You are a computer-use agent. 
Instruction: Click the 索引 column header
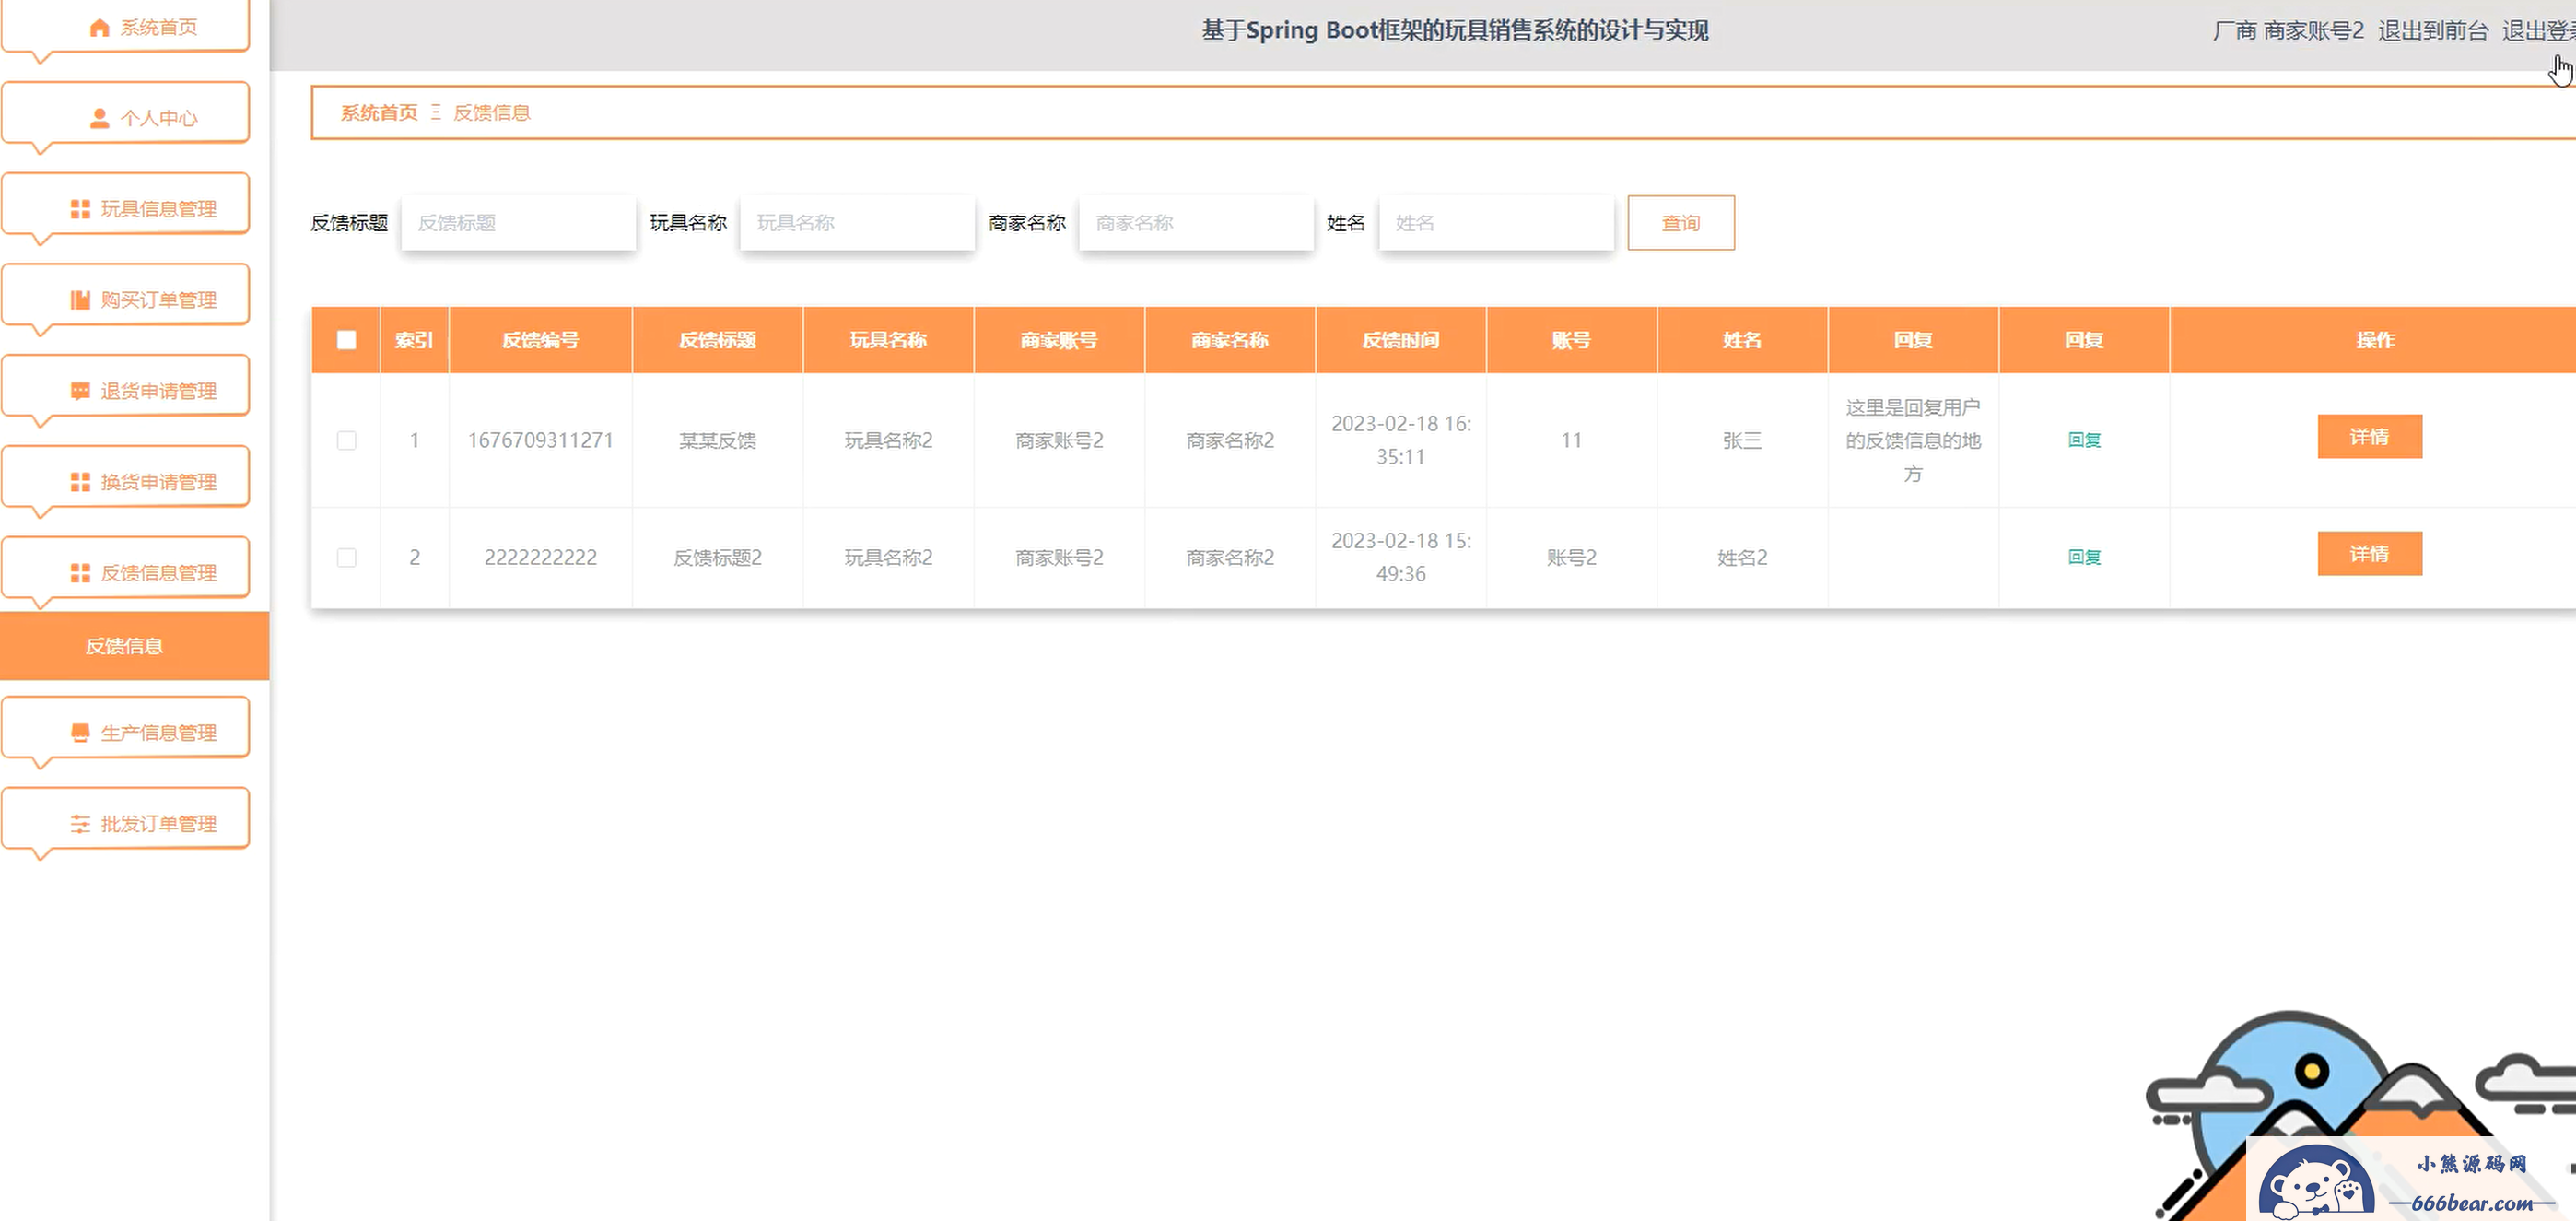pos(414,340)
